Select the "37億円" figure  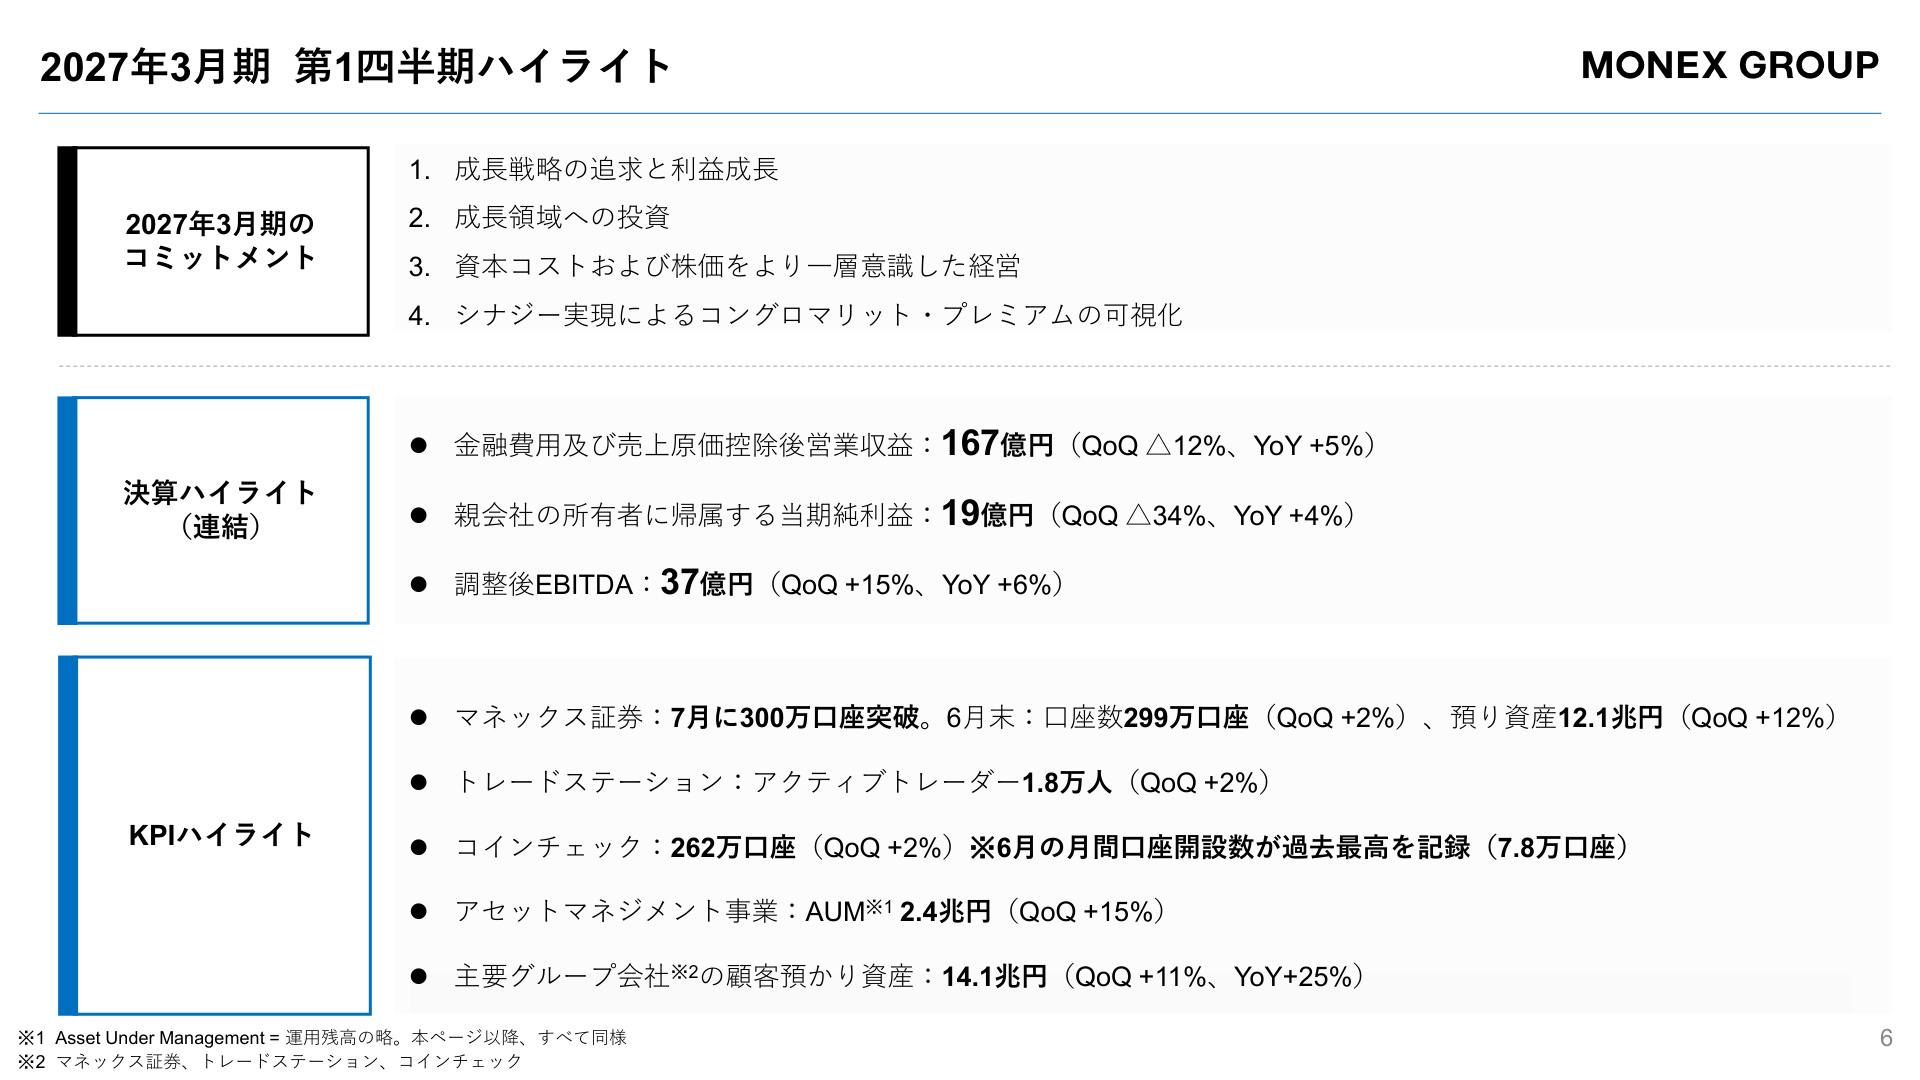coord(707,582)
